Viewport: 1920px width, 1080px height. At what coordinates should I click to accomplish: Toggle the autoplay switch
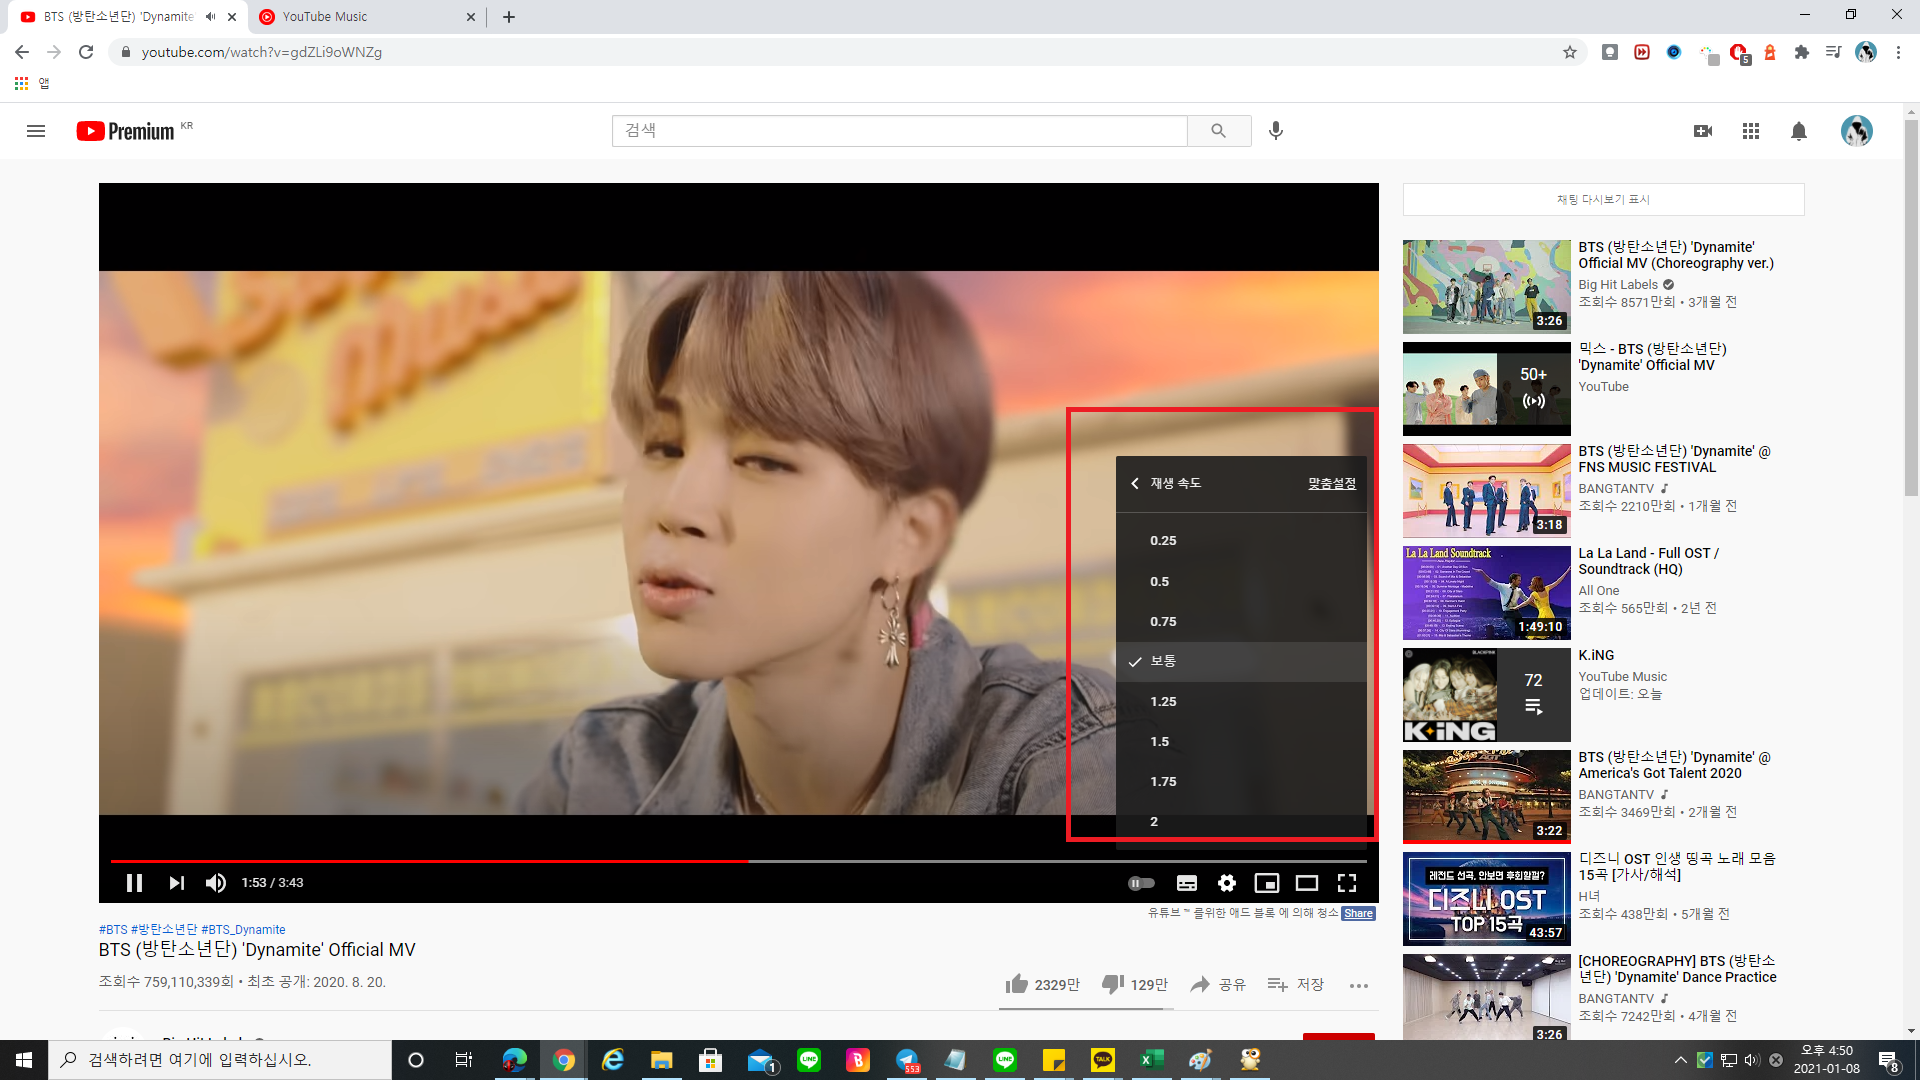1141,883
